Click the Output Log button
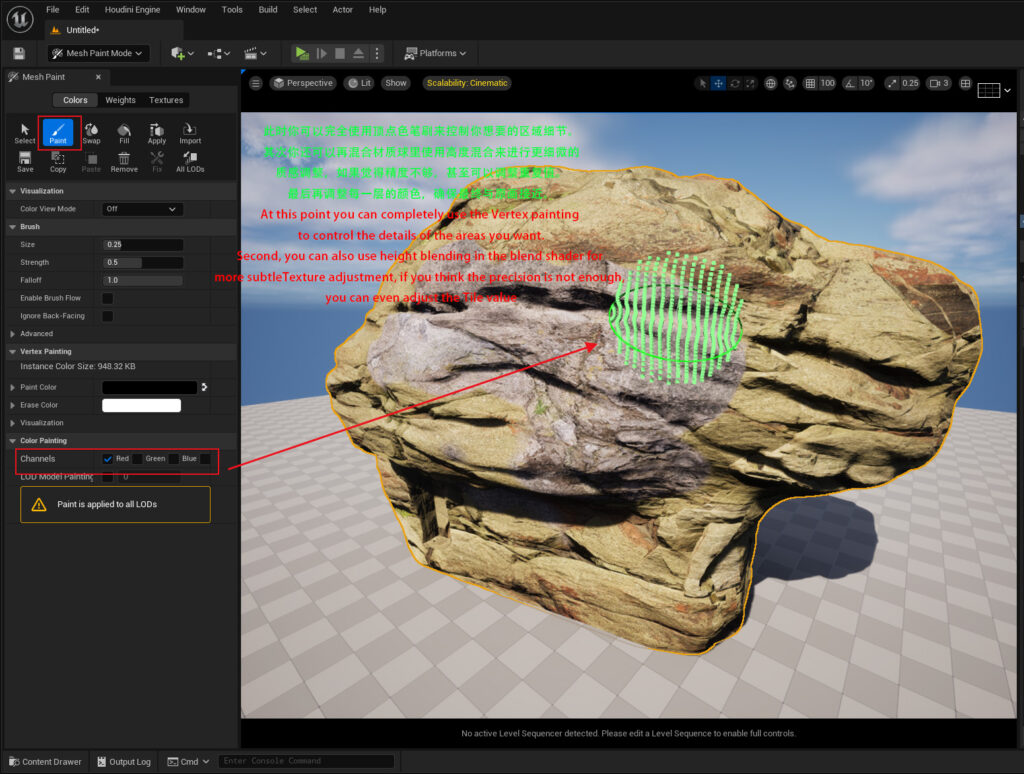1024x774 pixels. click(x=122, y=762)
